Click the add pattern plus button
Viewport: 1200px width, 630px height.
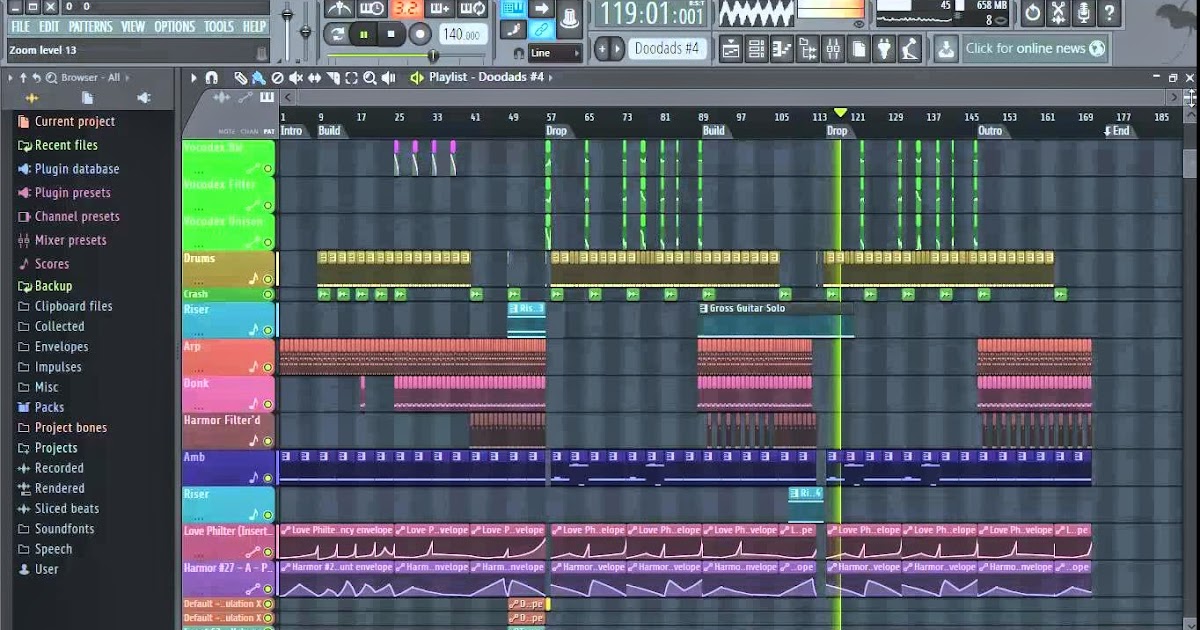[x=603, y=48]
